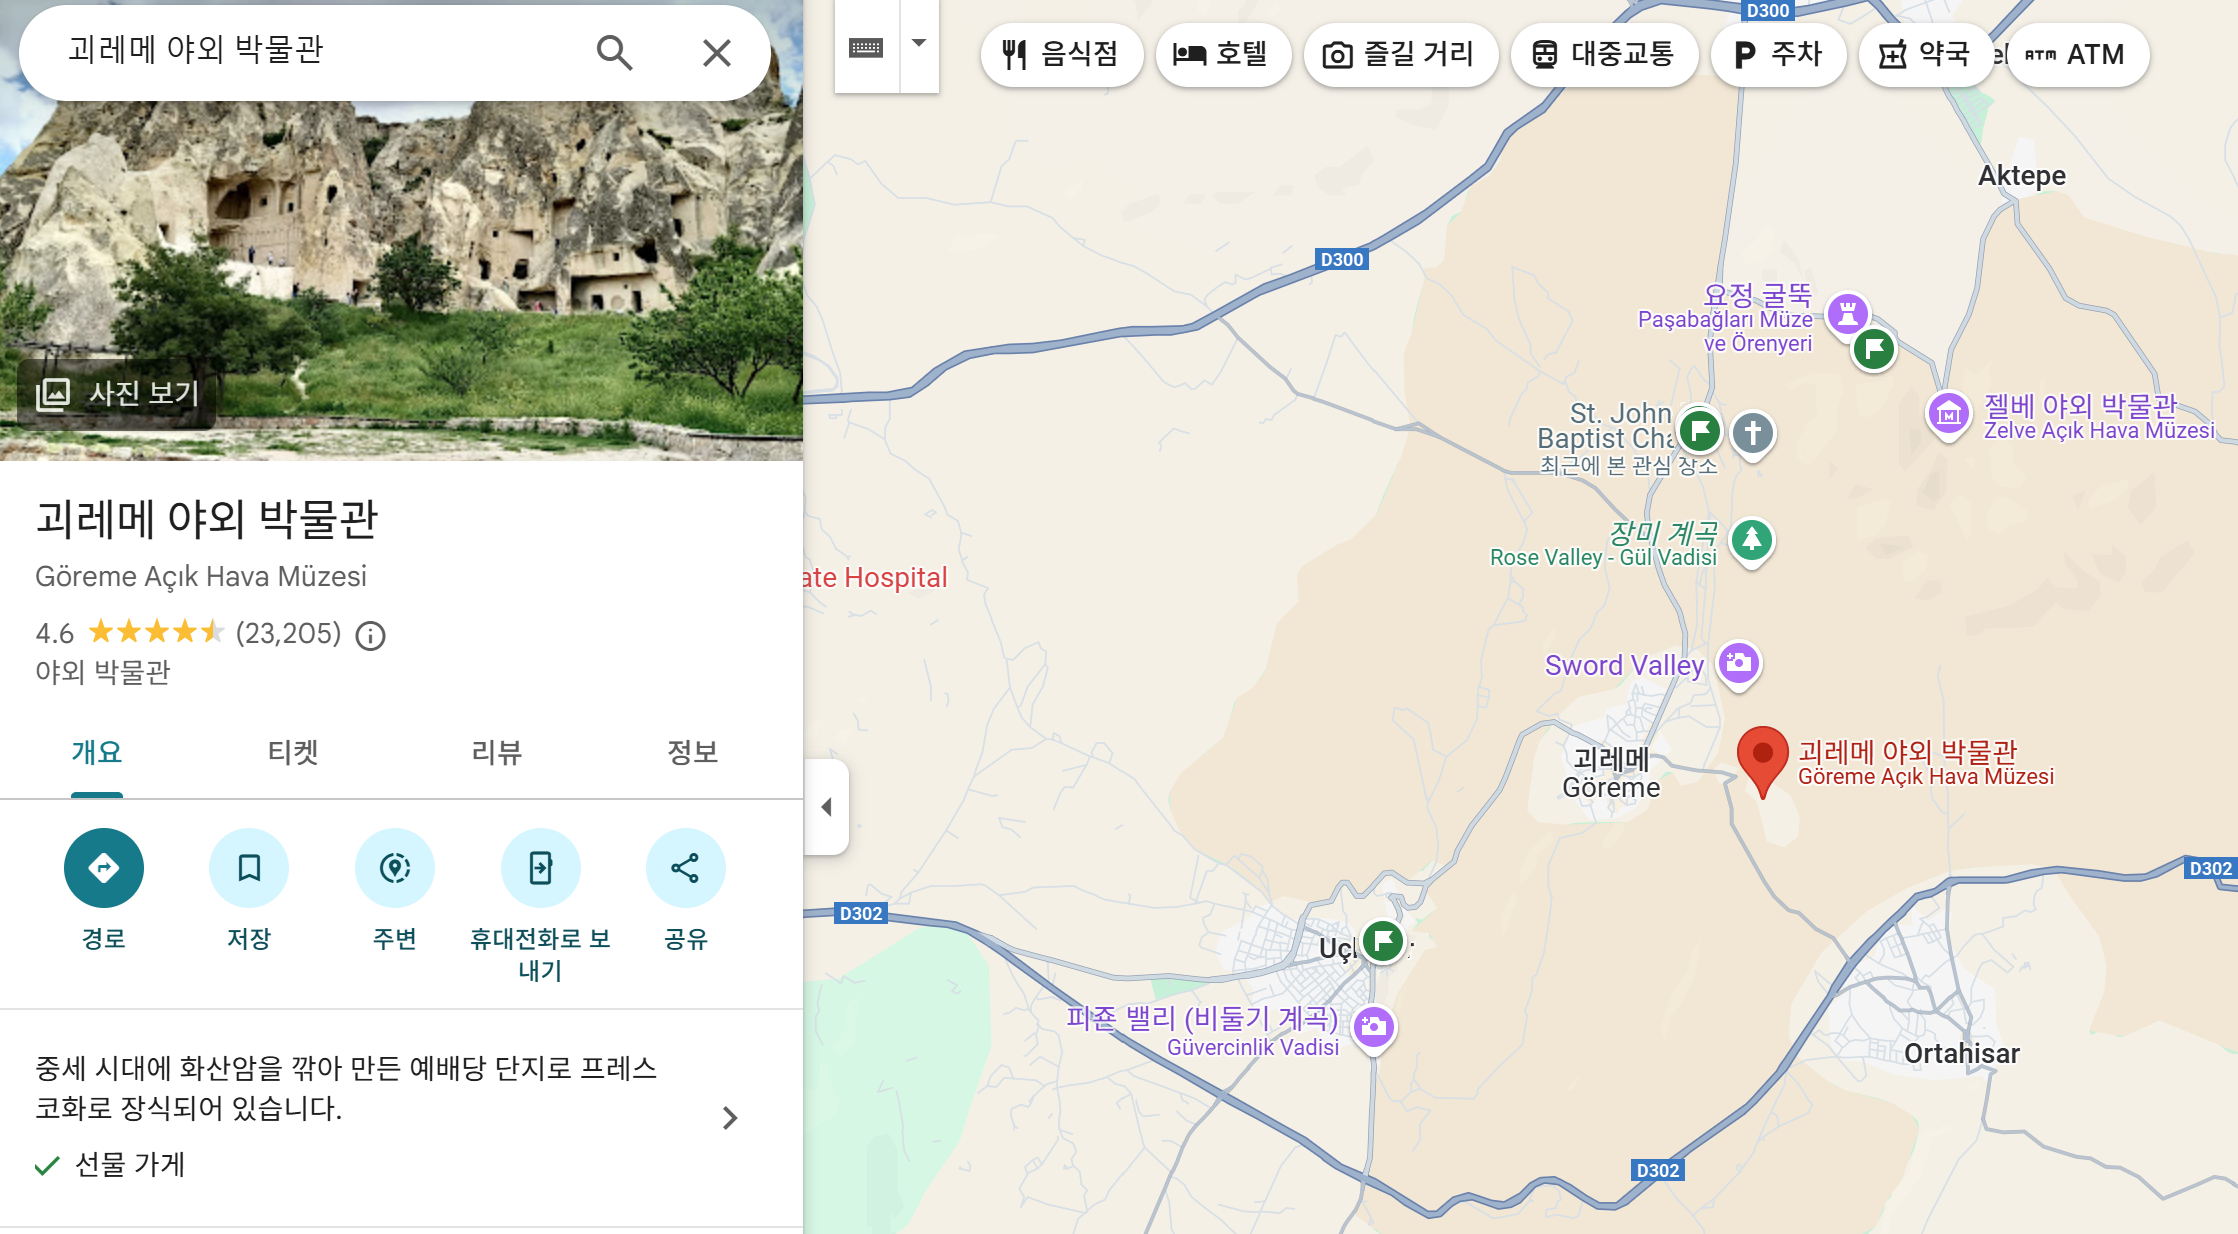Click the green flag marker at St. John Baptist

point(1700,430)
